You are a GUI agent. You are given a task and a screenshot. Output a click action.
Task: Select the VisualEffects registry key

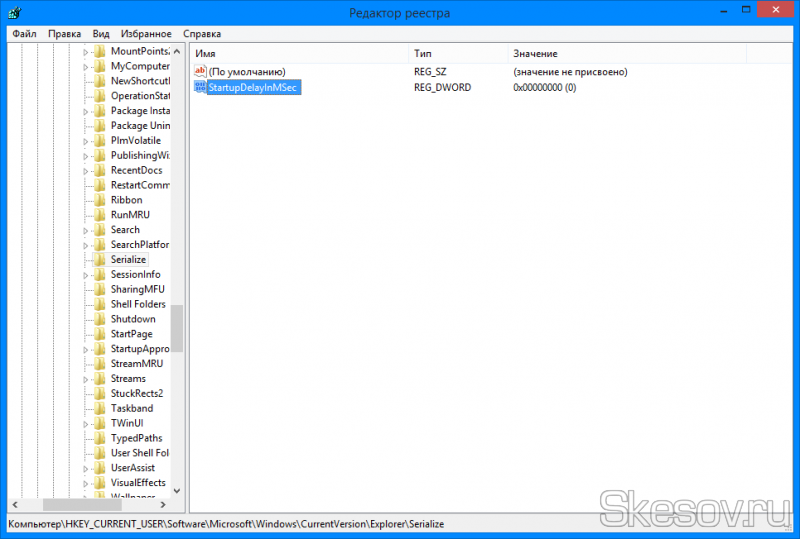click(x=138, y=483)
